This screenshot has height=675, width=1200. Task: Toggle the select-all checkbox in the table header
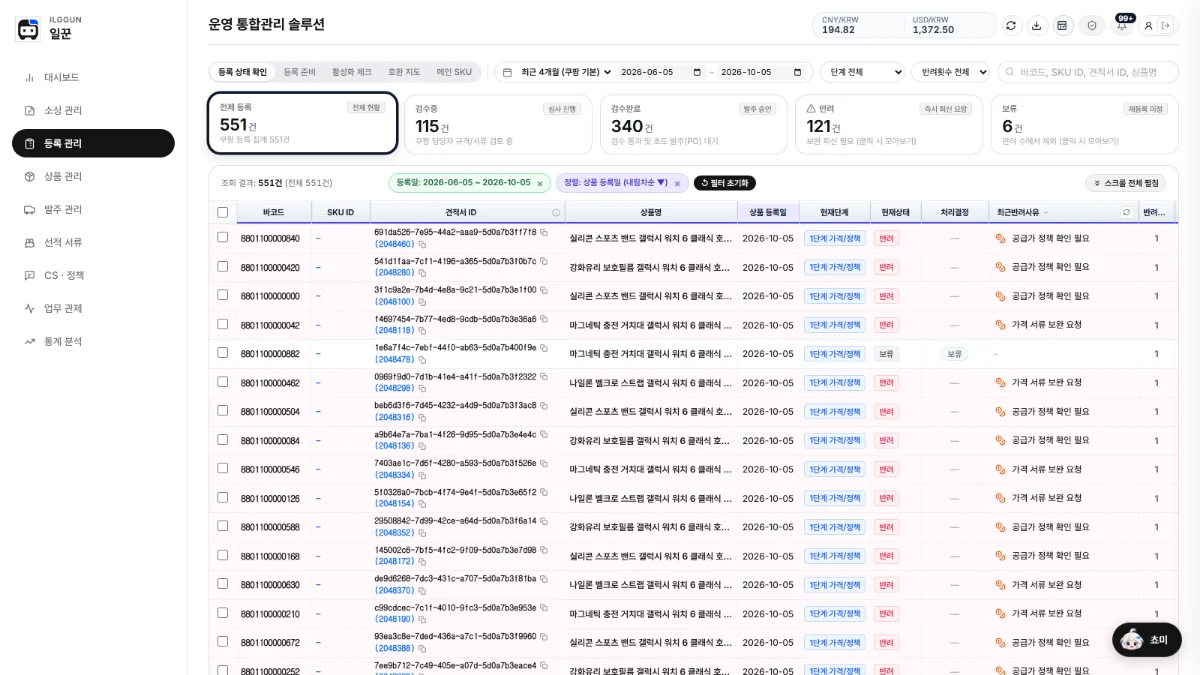tap(222, 212)
